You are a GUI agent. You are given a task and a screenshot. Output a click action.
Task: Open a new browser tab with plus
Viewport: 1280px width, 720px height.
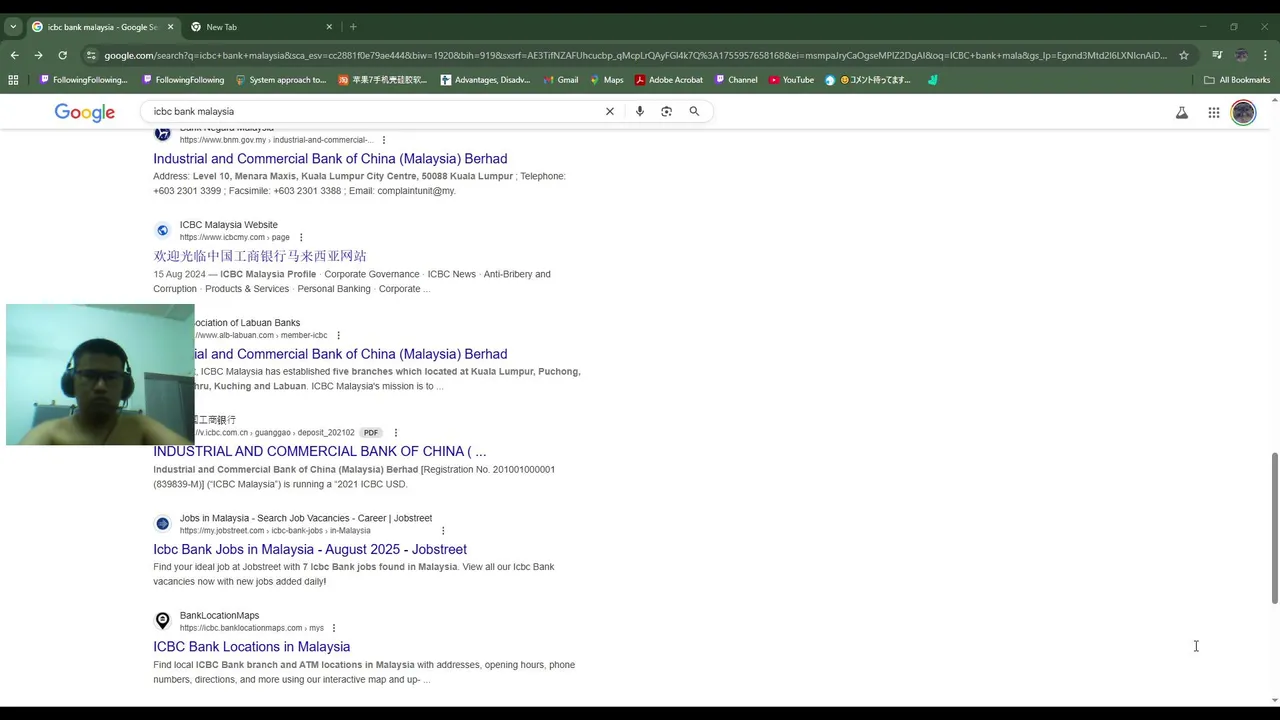[353, 27]
